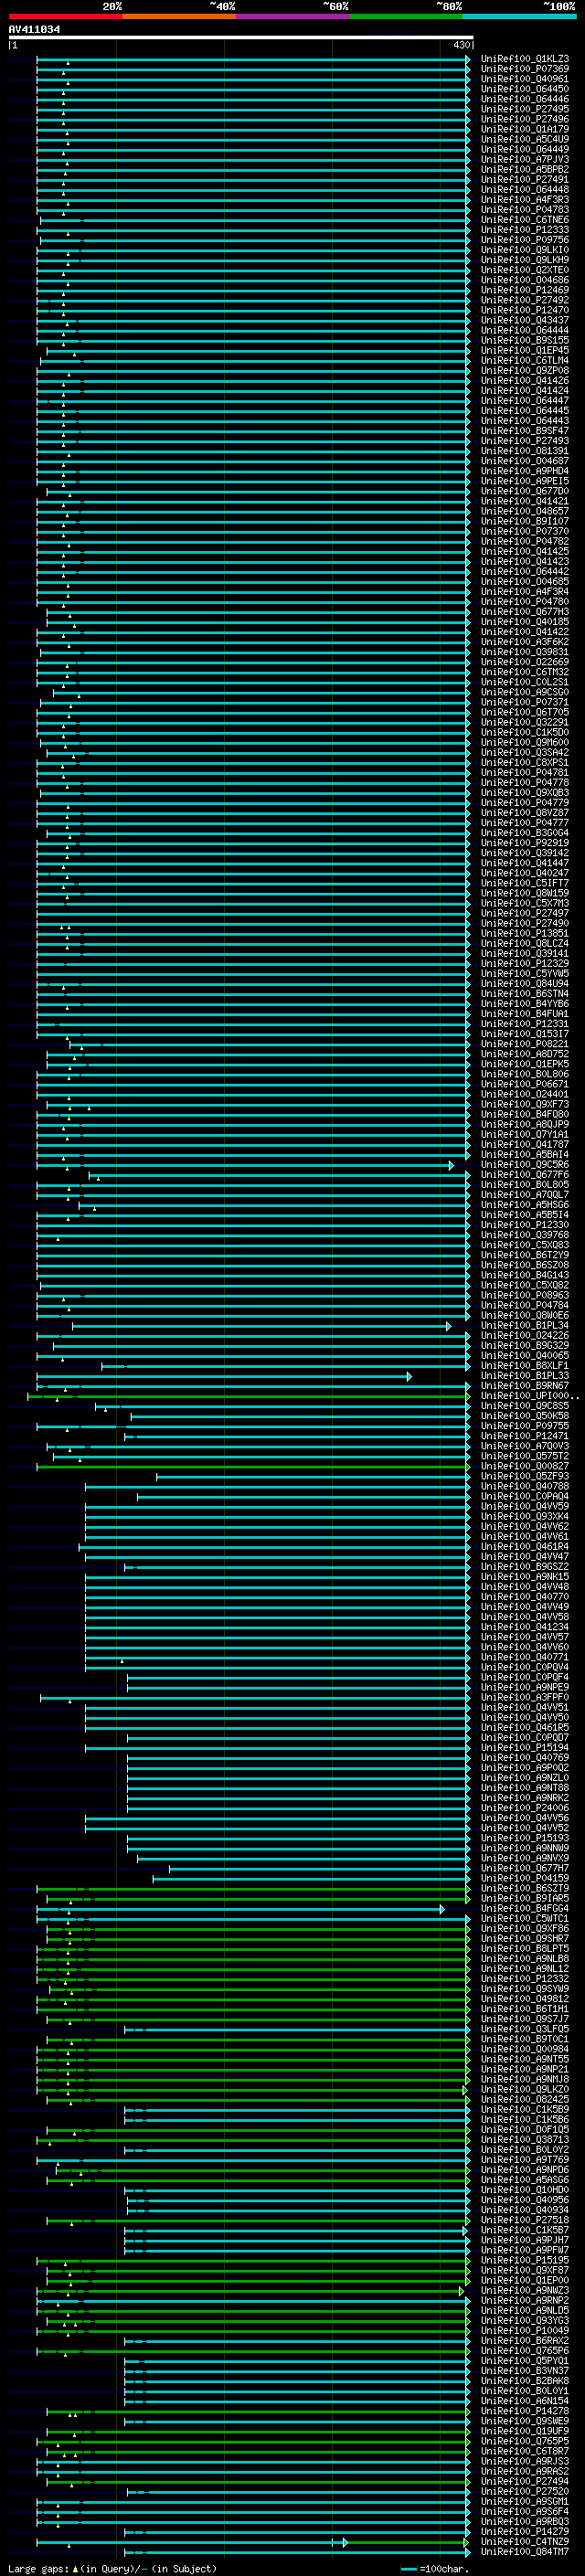Select the UniRef100_Q19UF9 label

(525, 2431)
